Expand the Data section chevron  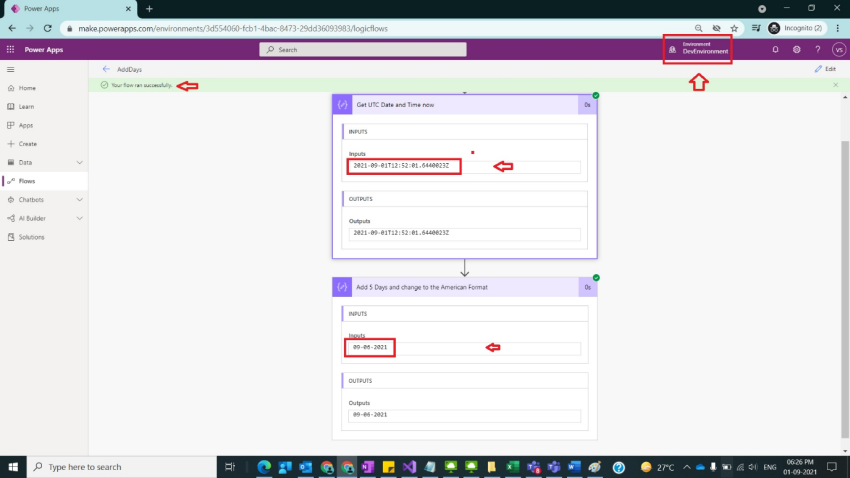click(80, 163)
